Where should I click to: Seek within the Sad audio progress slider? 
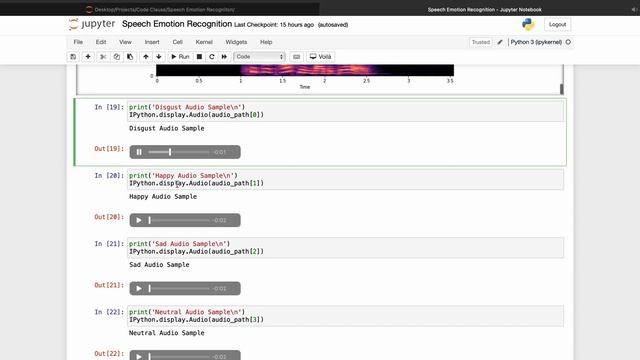coord(179,289)
